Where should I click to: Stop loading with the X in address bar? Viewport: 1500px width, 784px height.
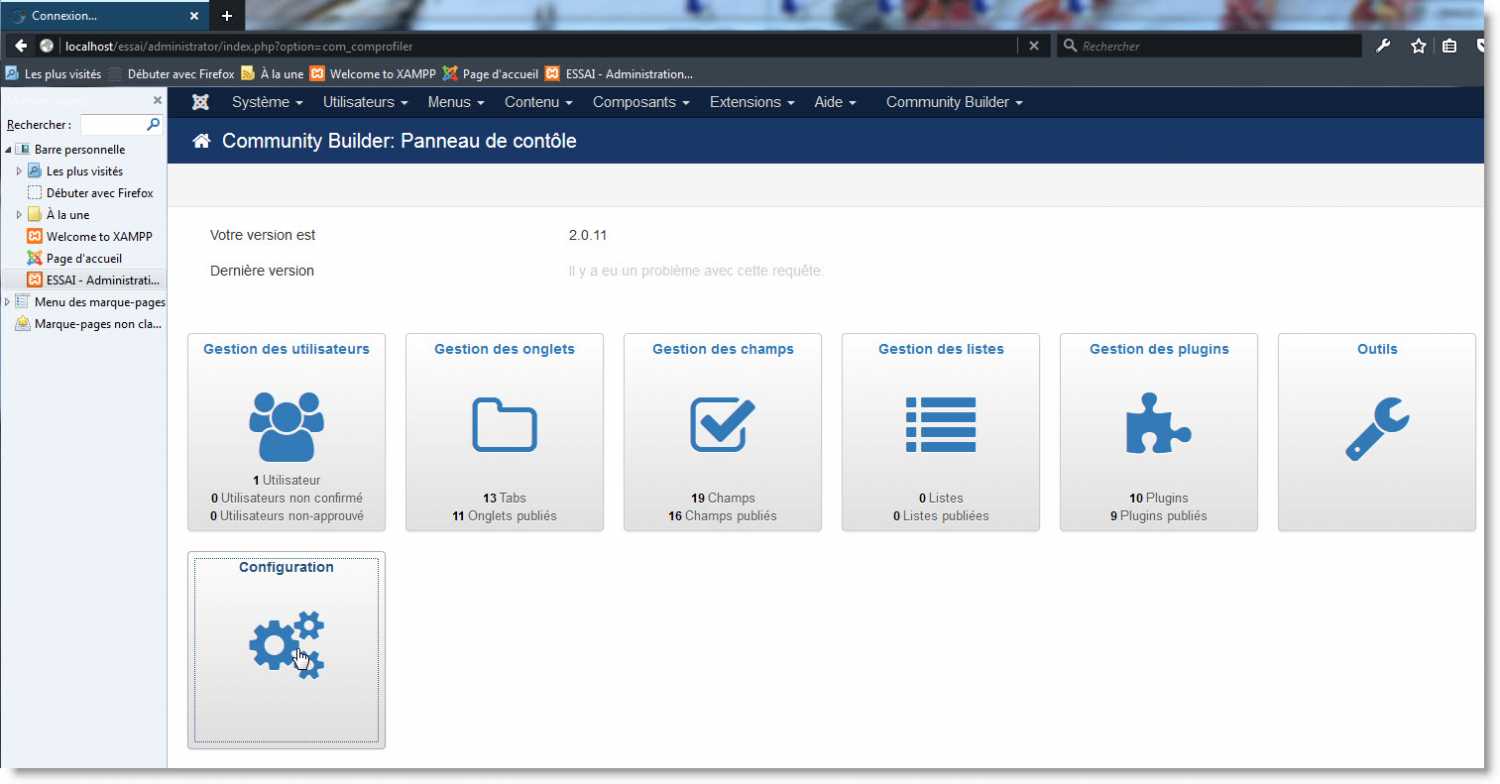click(1034, 46)
